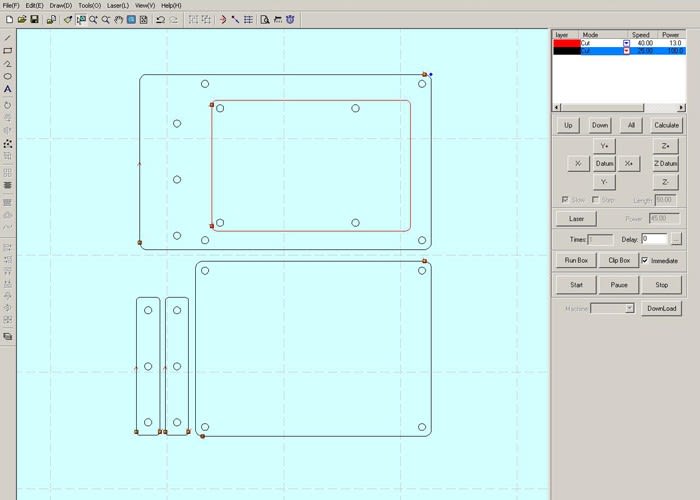The width and height of the screenshot is (700, 500).
Task: Create a new file with the toolbar icon
Action: pyautogui.click(x=9, y=20)
